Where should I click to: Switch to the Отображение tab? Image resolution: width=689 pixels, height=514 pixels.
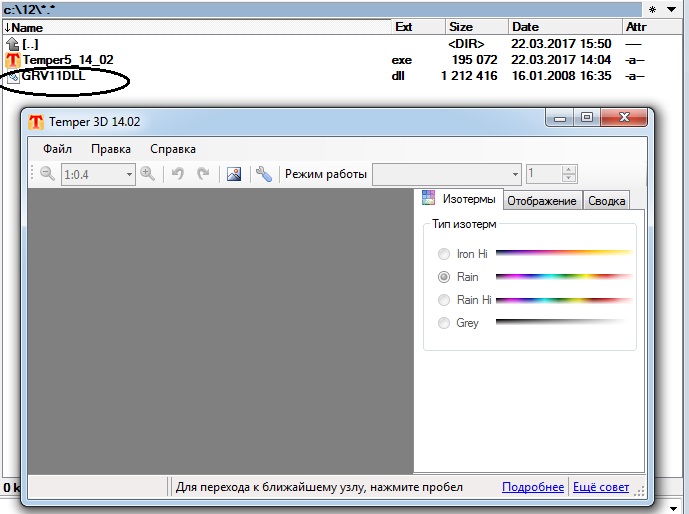click(542, 201)
